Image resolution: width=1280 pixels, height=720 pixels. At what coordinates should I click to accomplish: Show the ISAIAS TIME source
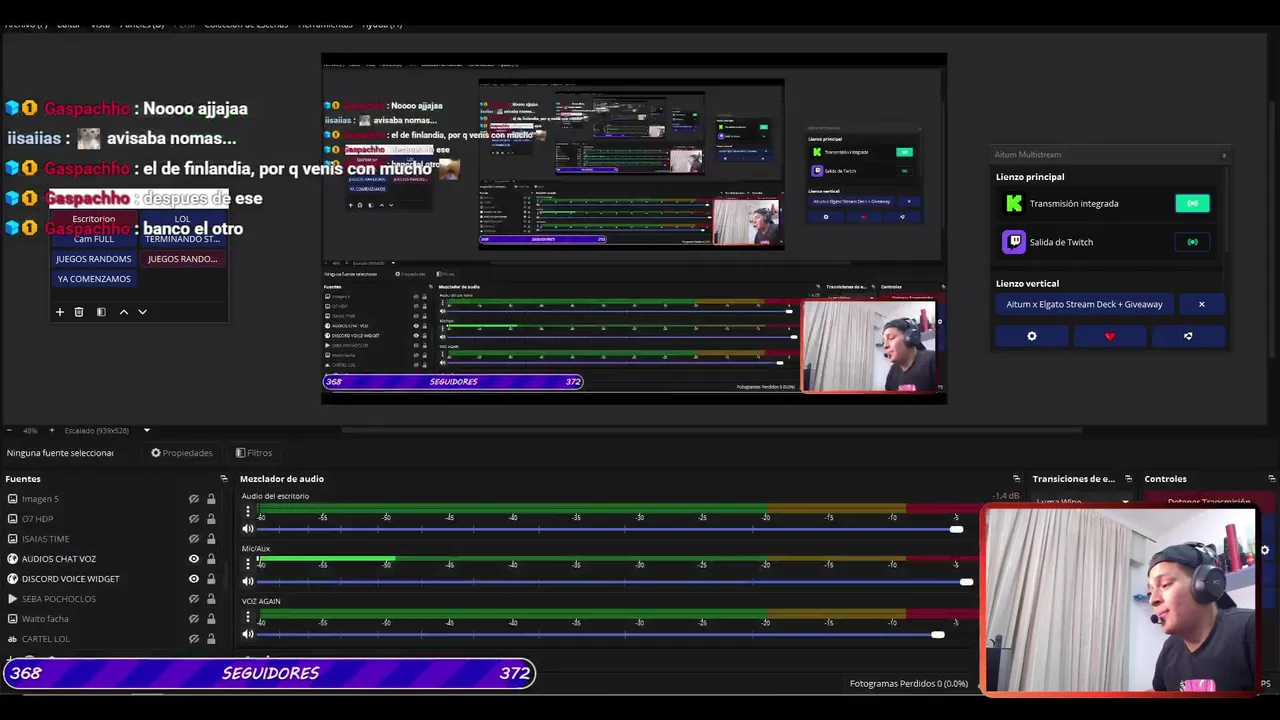[194, 539]
